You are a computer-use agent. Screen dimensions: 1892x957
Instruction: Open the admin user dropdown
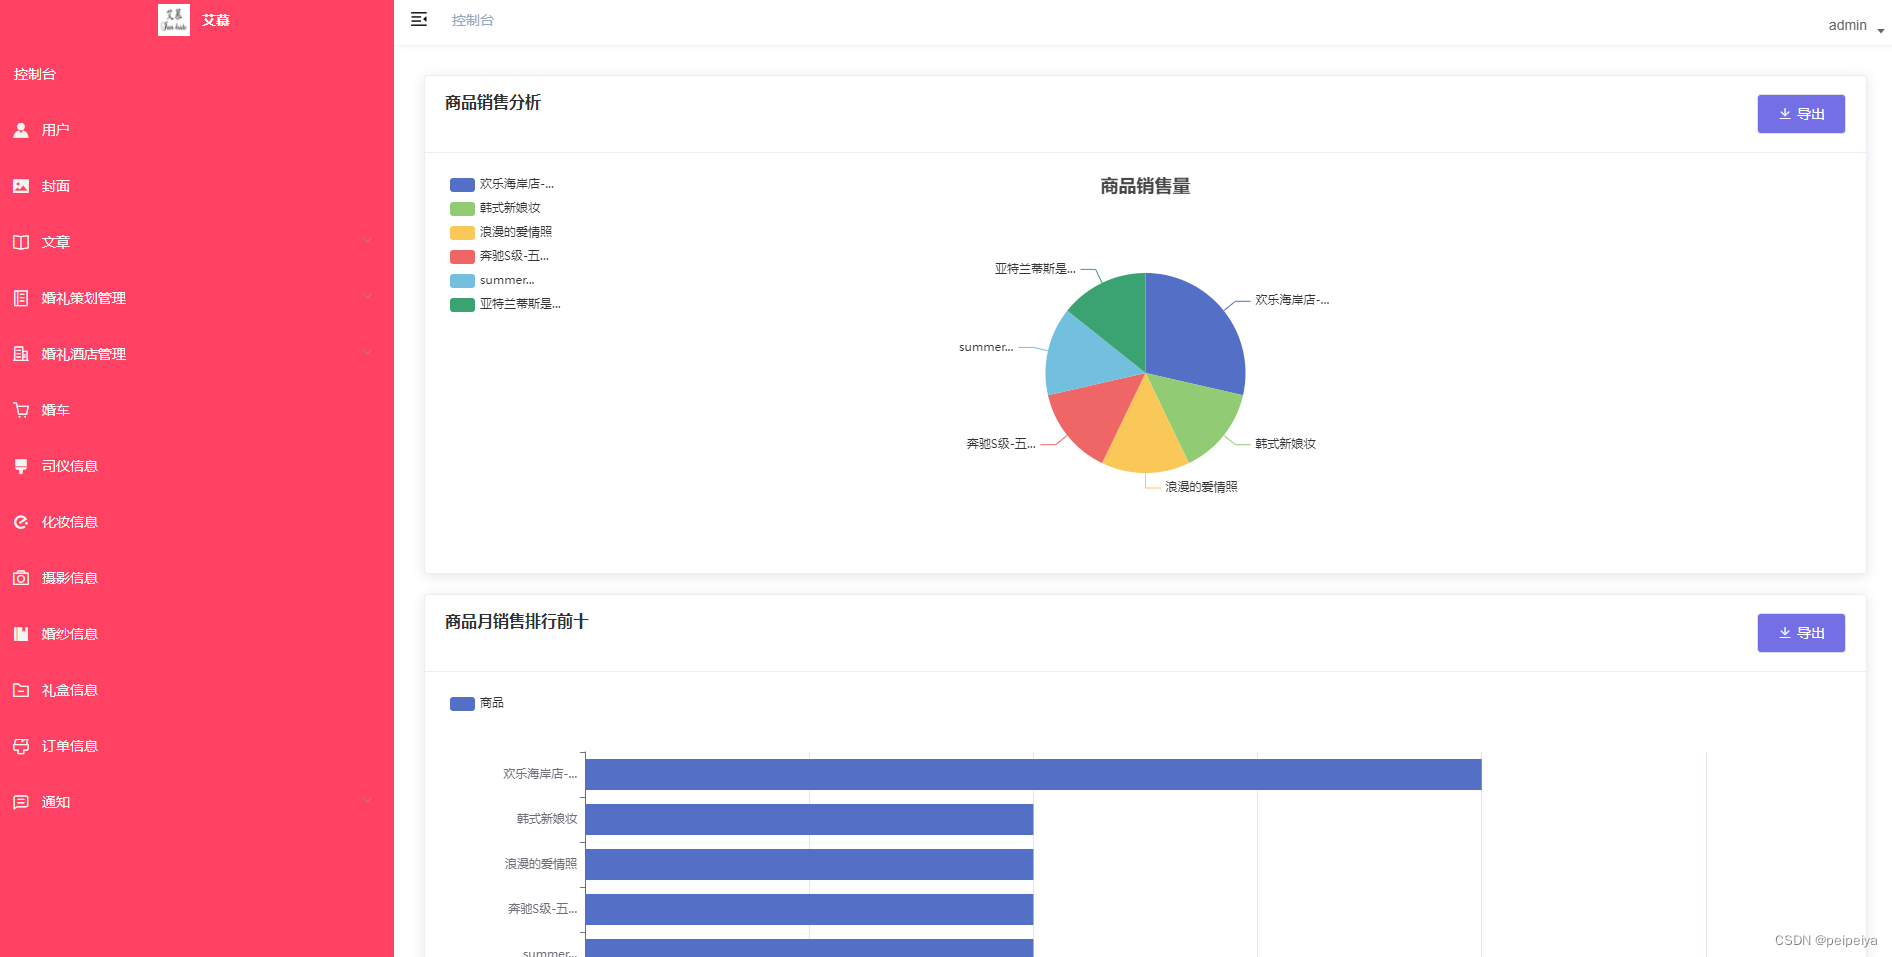[1856, 26]
